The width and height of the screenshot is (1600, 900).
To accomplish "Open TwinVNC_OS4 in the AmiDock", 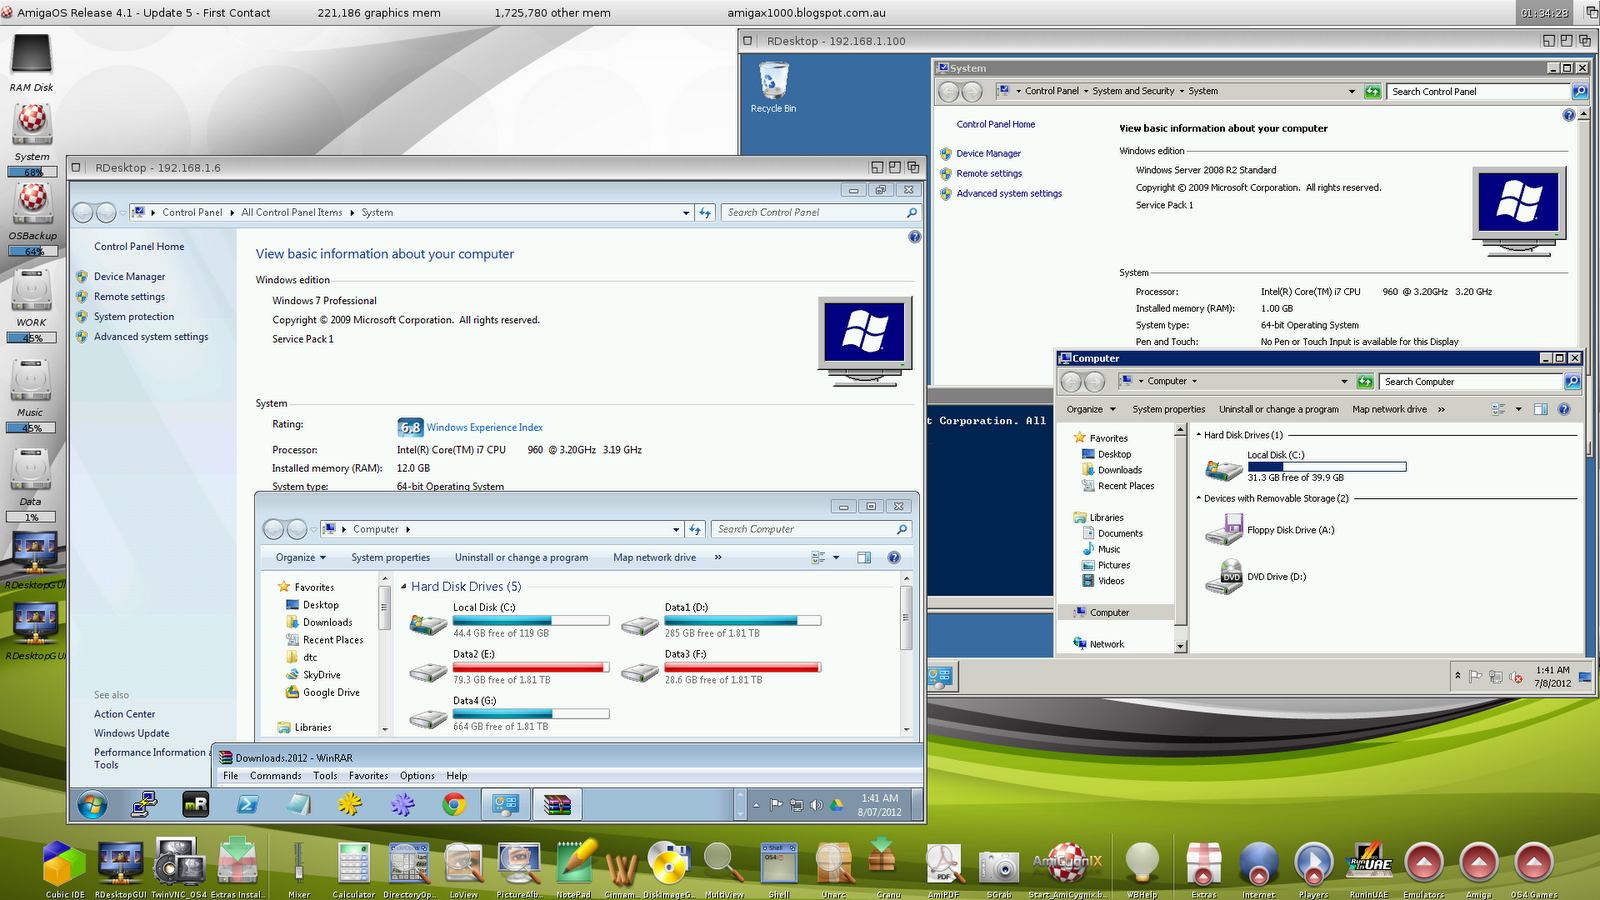I will click(178, 862).
